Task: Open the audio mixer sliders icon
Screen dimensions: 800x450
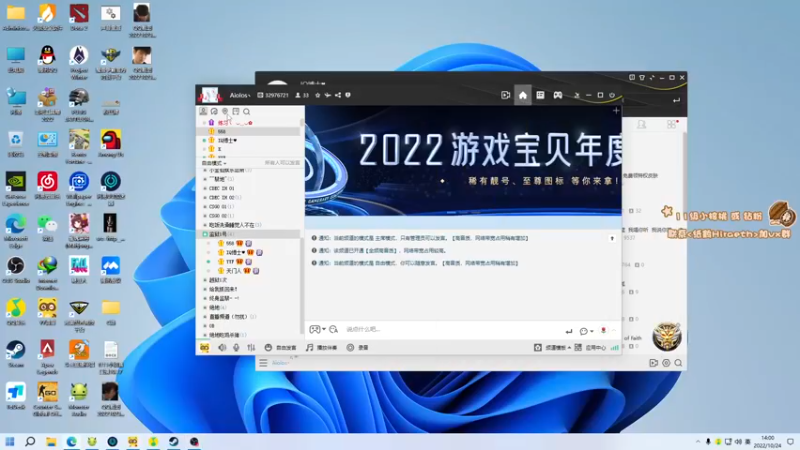Action: 251,347
